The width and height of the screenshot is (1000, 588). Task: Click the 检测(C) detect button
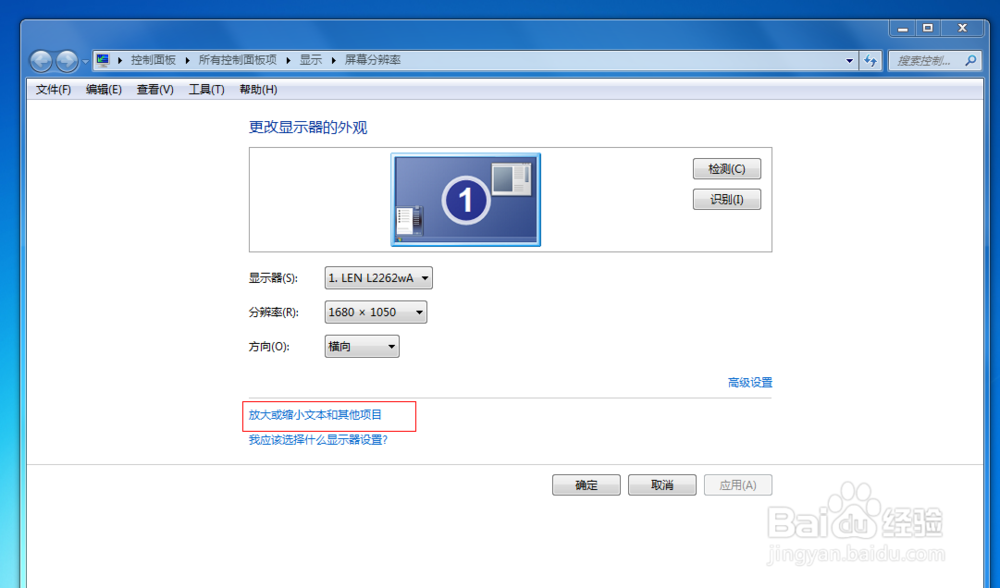pos(726,168)
